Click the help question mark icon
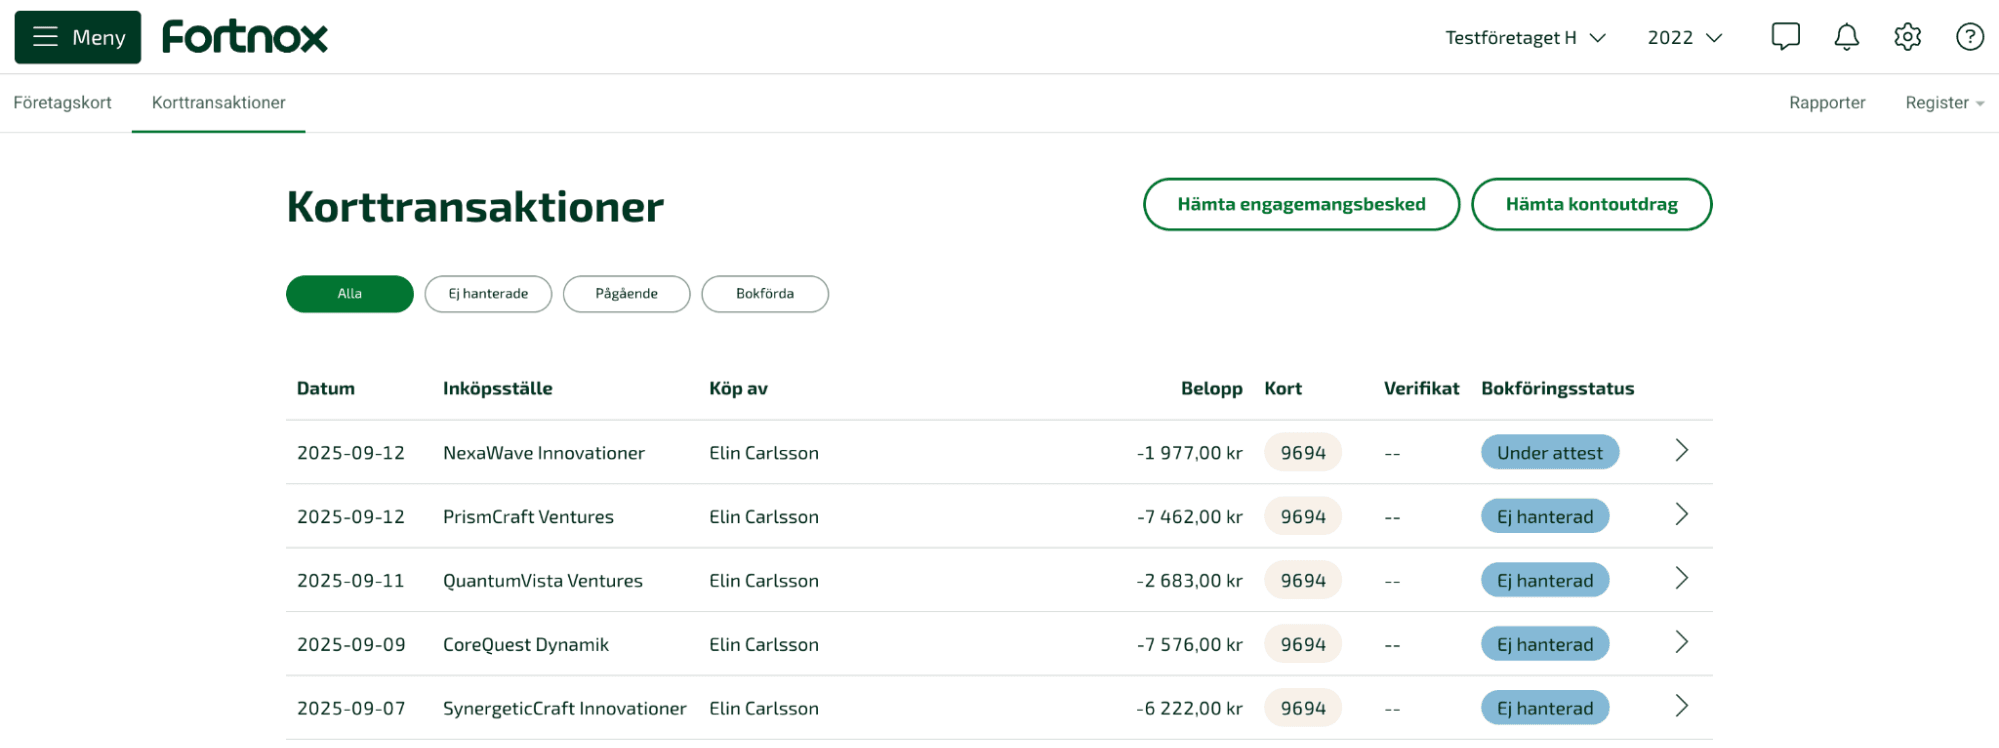This screenshot has width=1999, height=748. click(1969, 37)
